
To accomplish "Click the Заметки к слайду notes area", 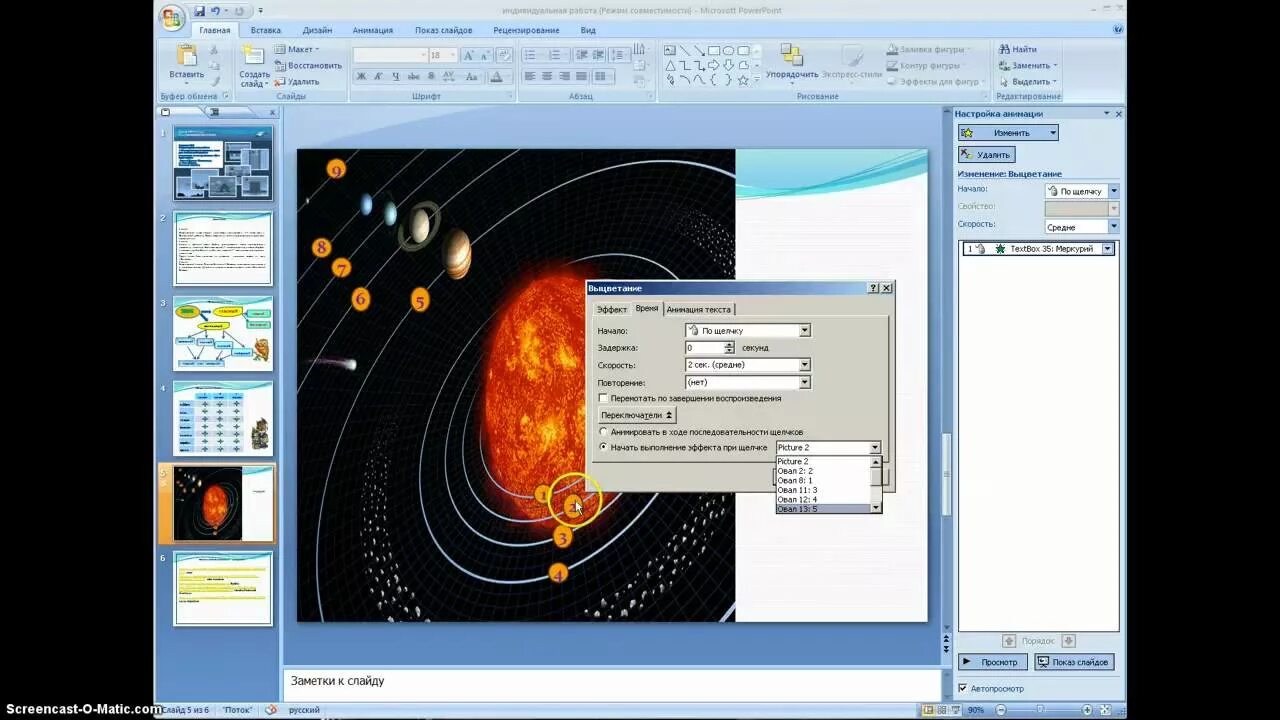I will pyautogui.click(x=612, y=682).
